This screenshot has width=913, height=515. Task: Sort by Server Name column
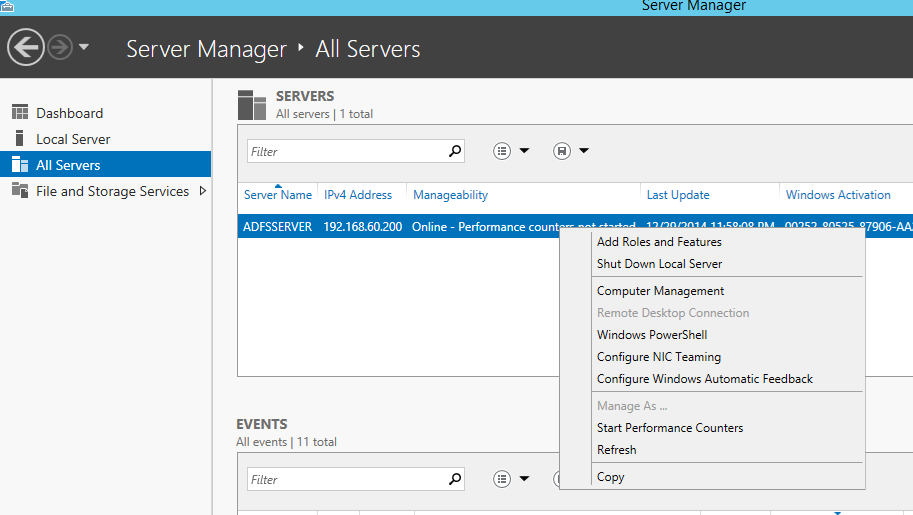click(x=278, y=195)
